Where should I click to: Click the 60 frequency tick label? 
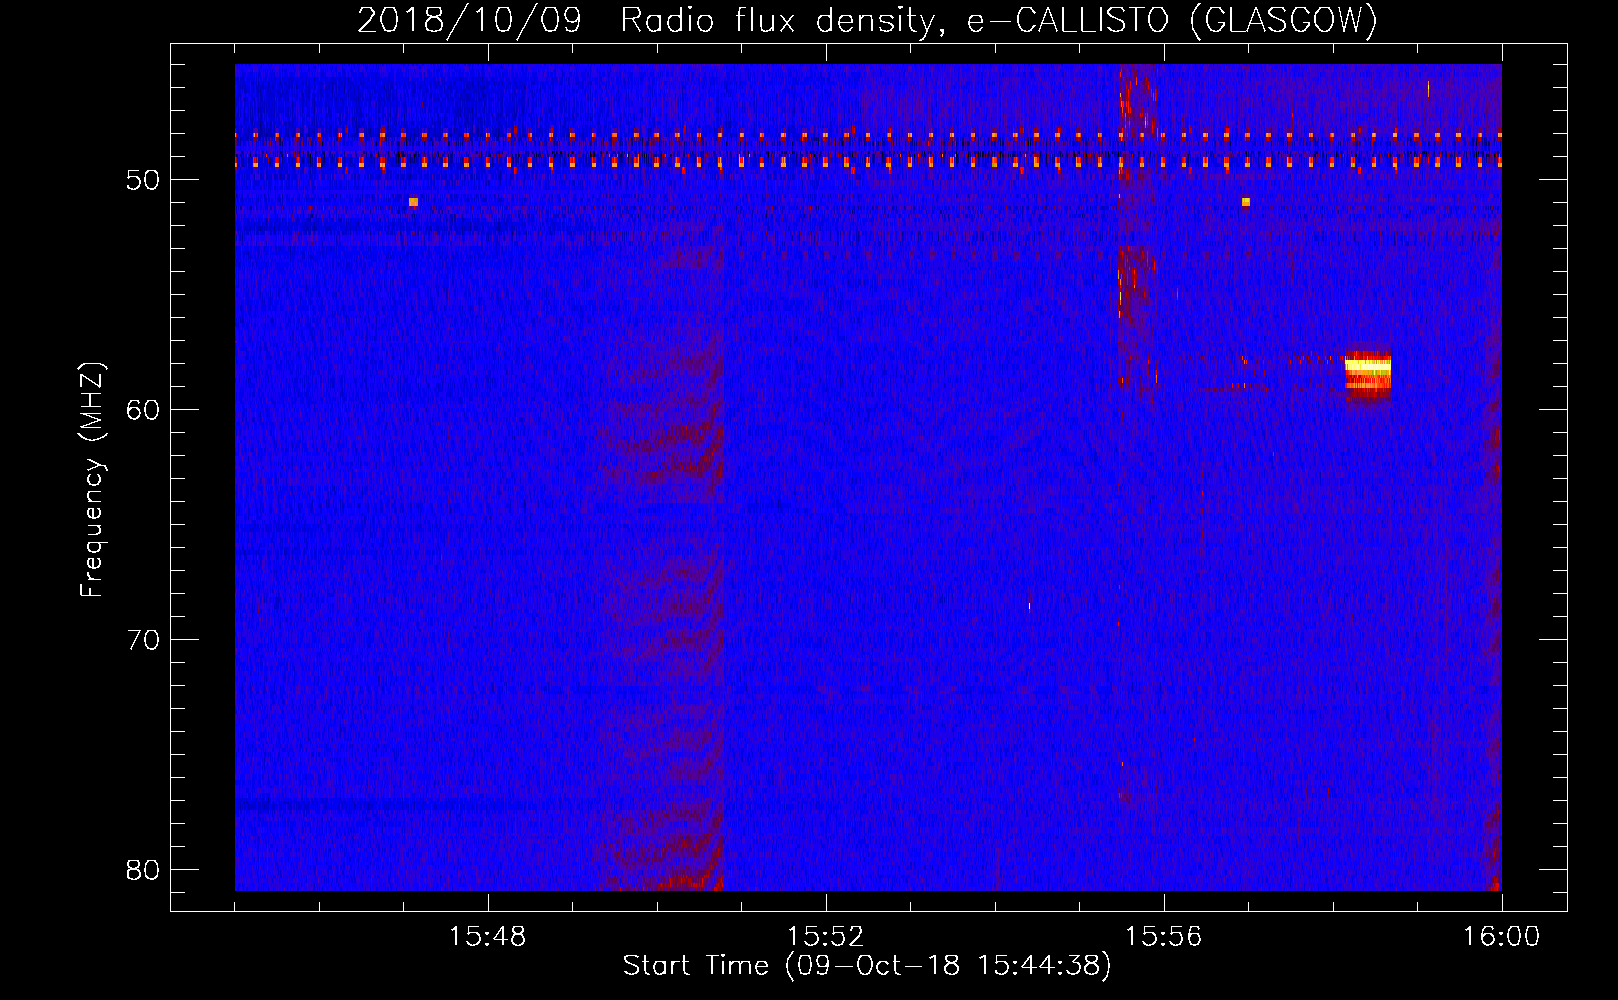(x=143, y=410)
